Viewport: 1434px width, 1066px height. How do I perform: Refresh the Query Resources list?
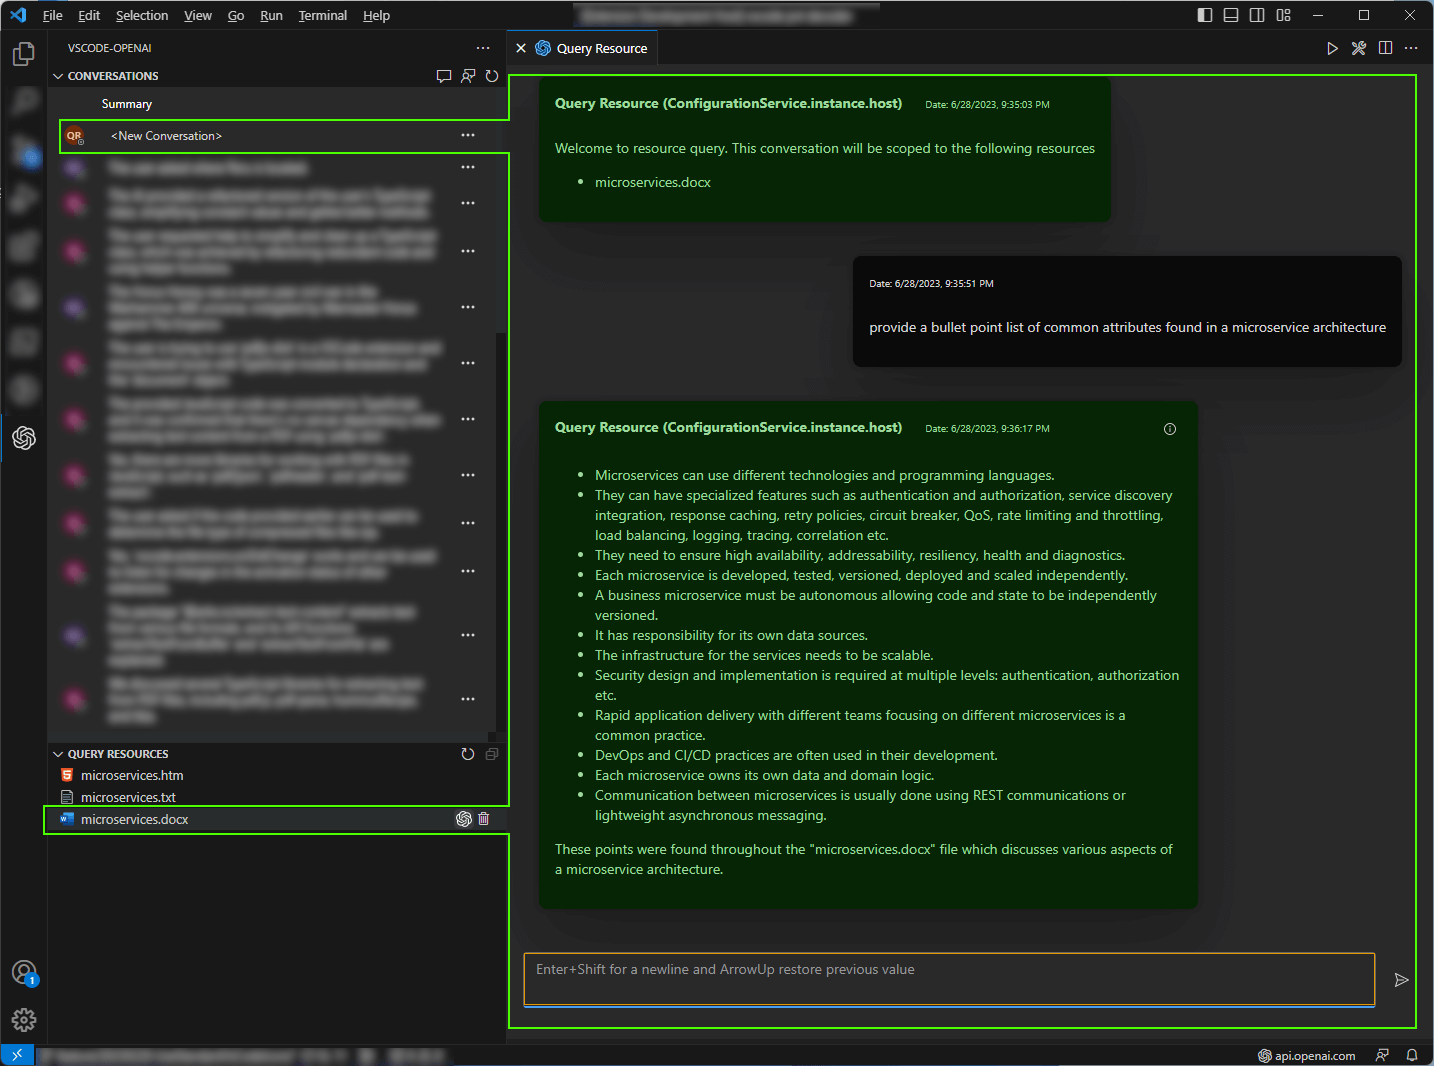pos(468,754)
